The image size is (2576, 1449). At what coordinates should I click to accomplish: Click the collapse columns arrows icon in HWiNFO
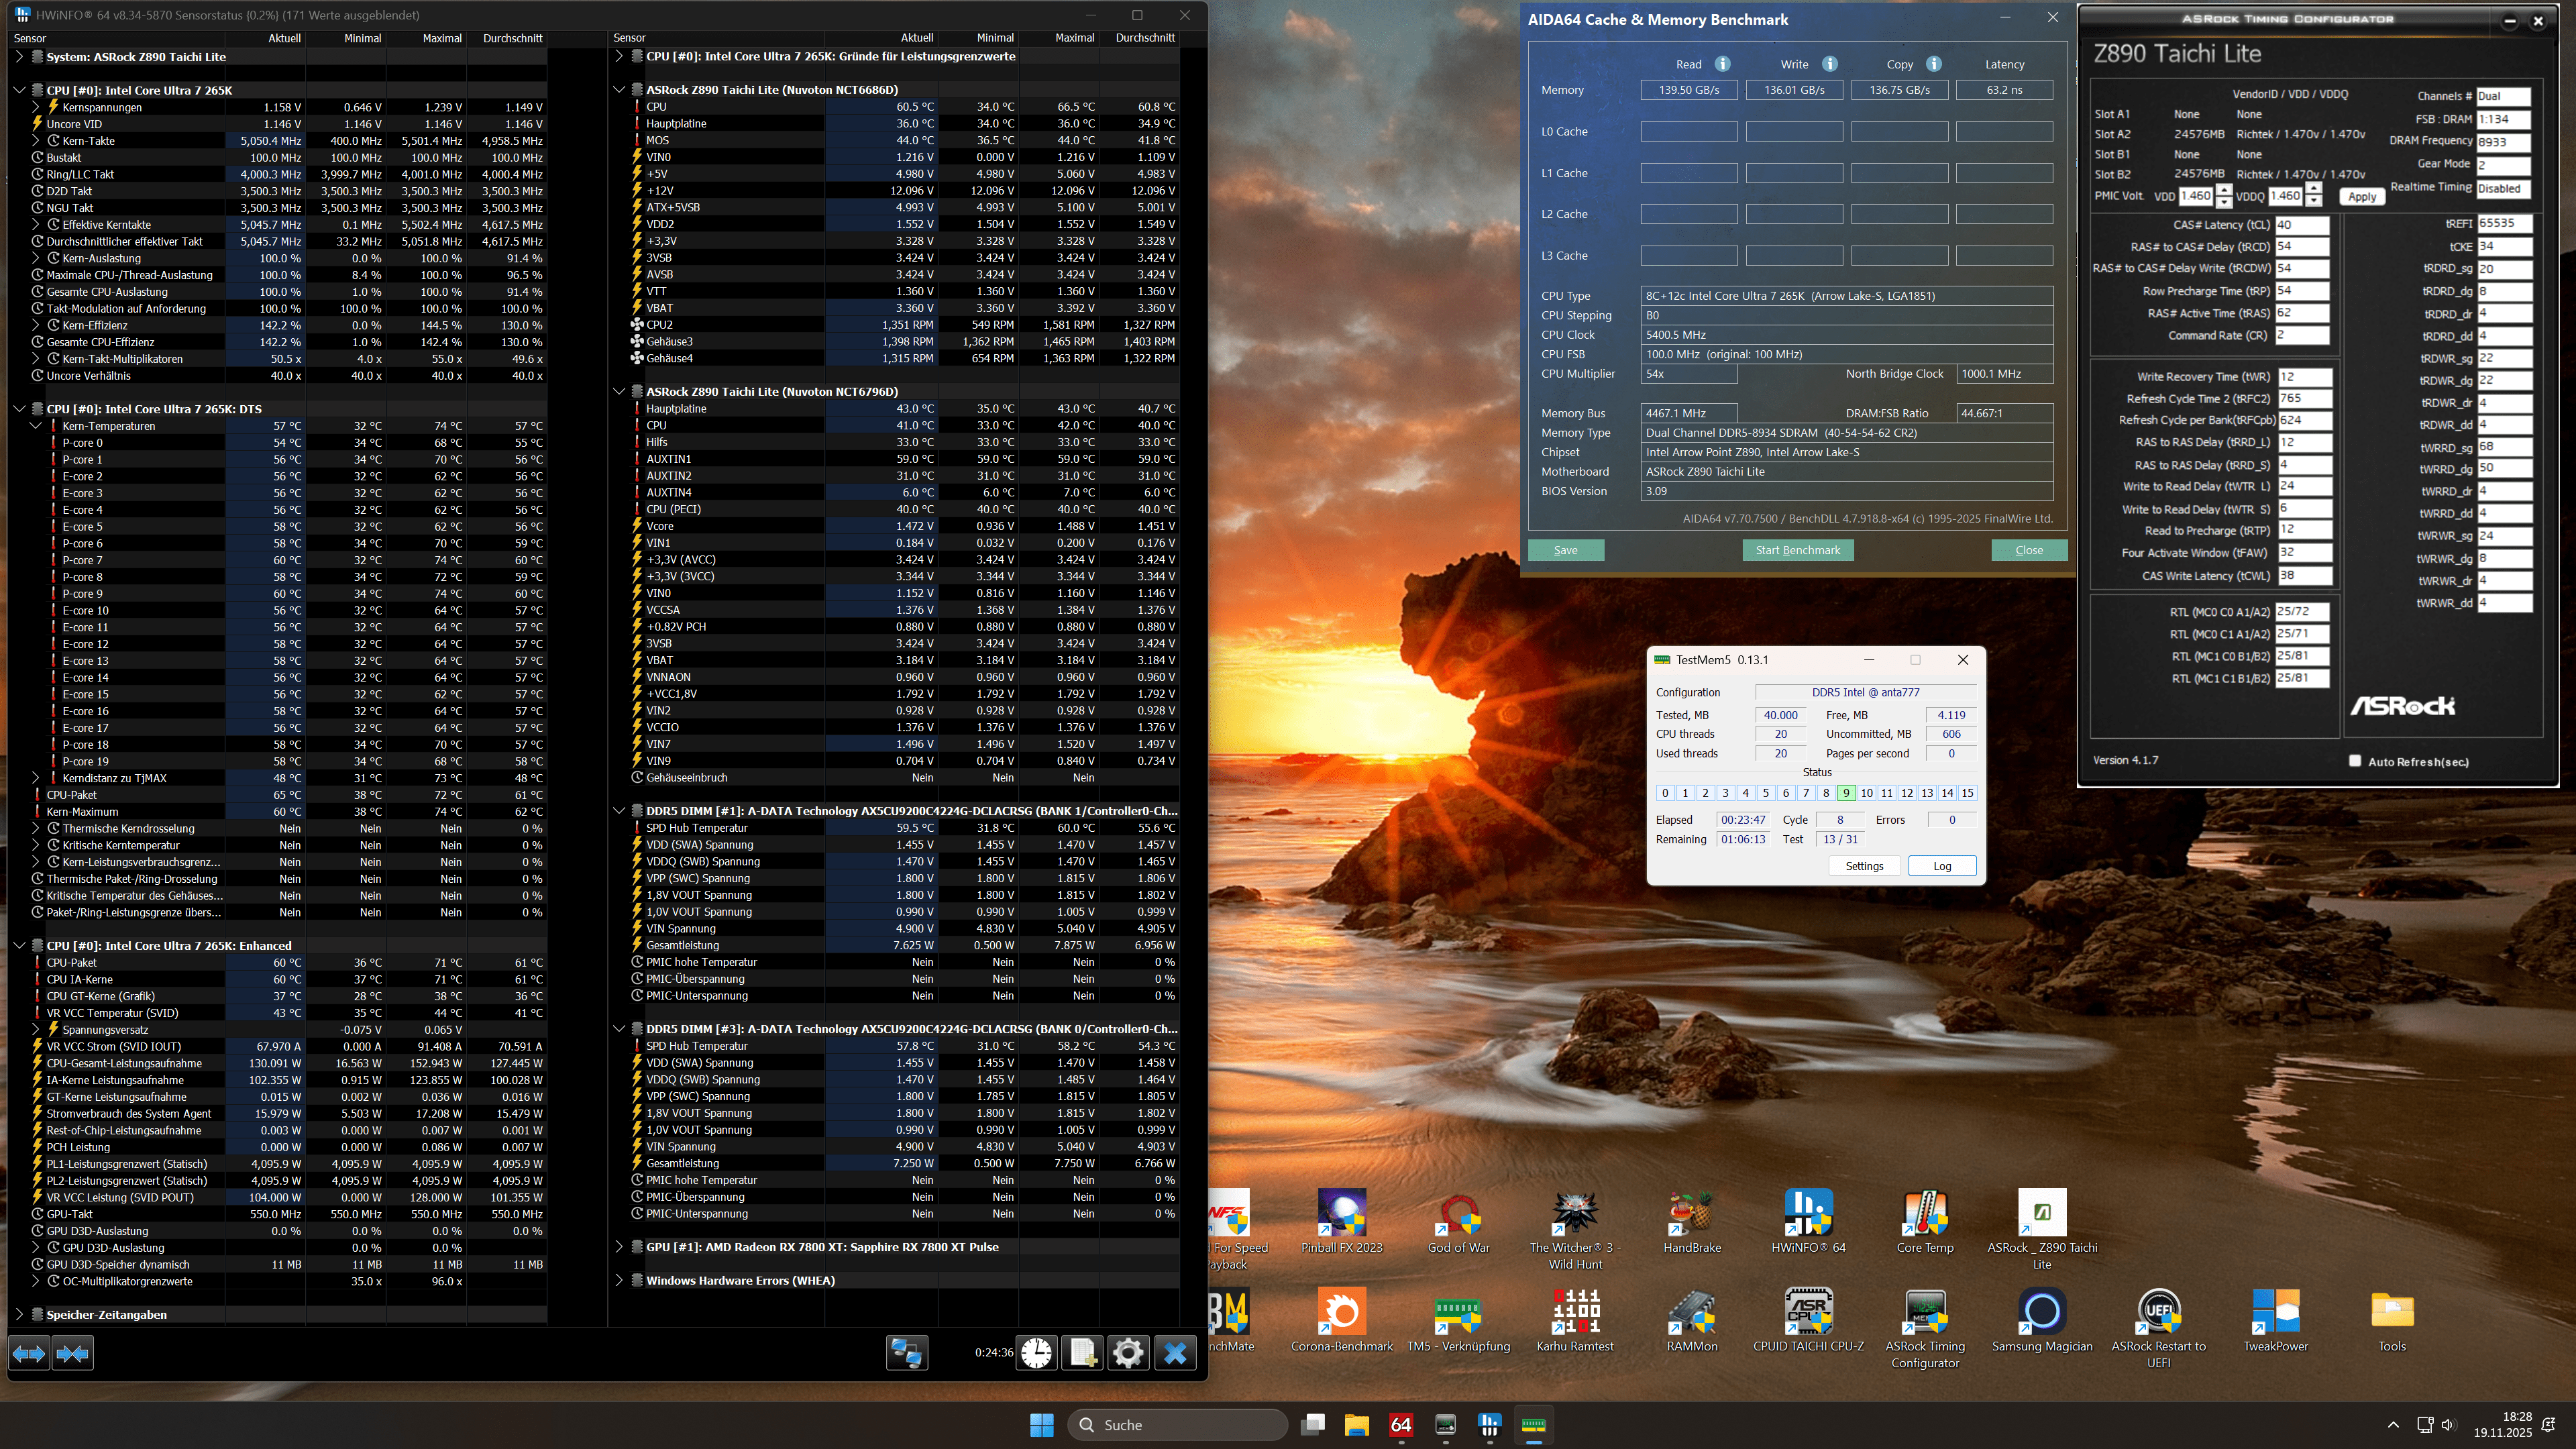pos(72,1353)
